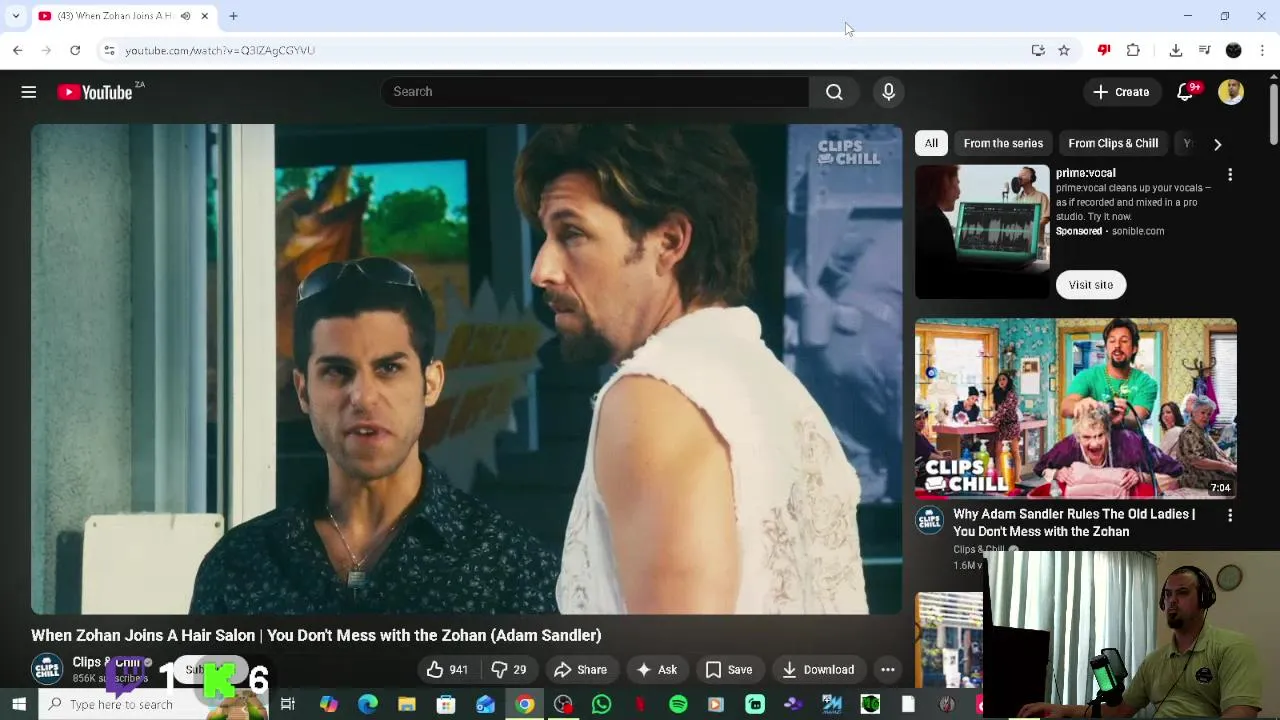Open Microsoft Edge from taskbar
The width and height of the screenshot is (1280, 720).
pyautogui.click(x=367, y=705)
